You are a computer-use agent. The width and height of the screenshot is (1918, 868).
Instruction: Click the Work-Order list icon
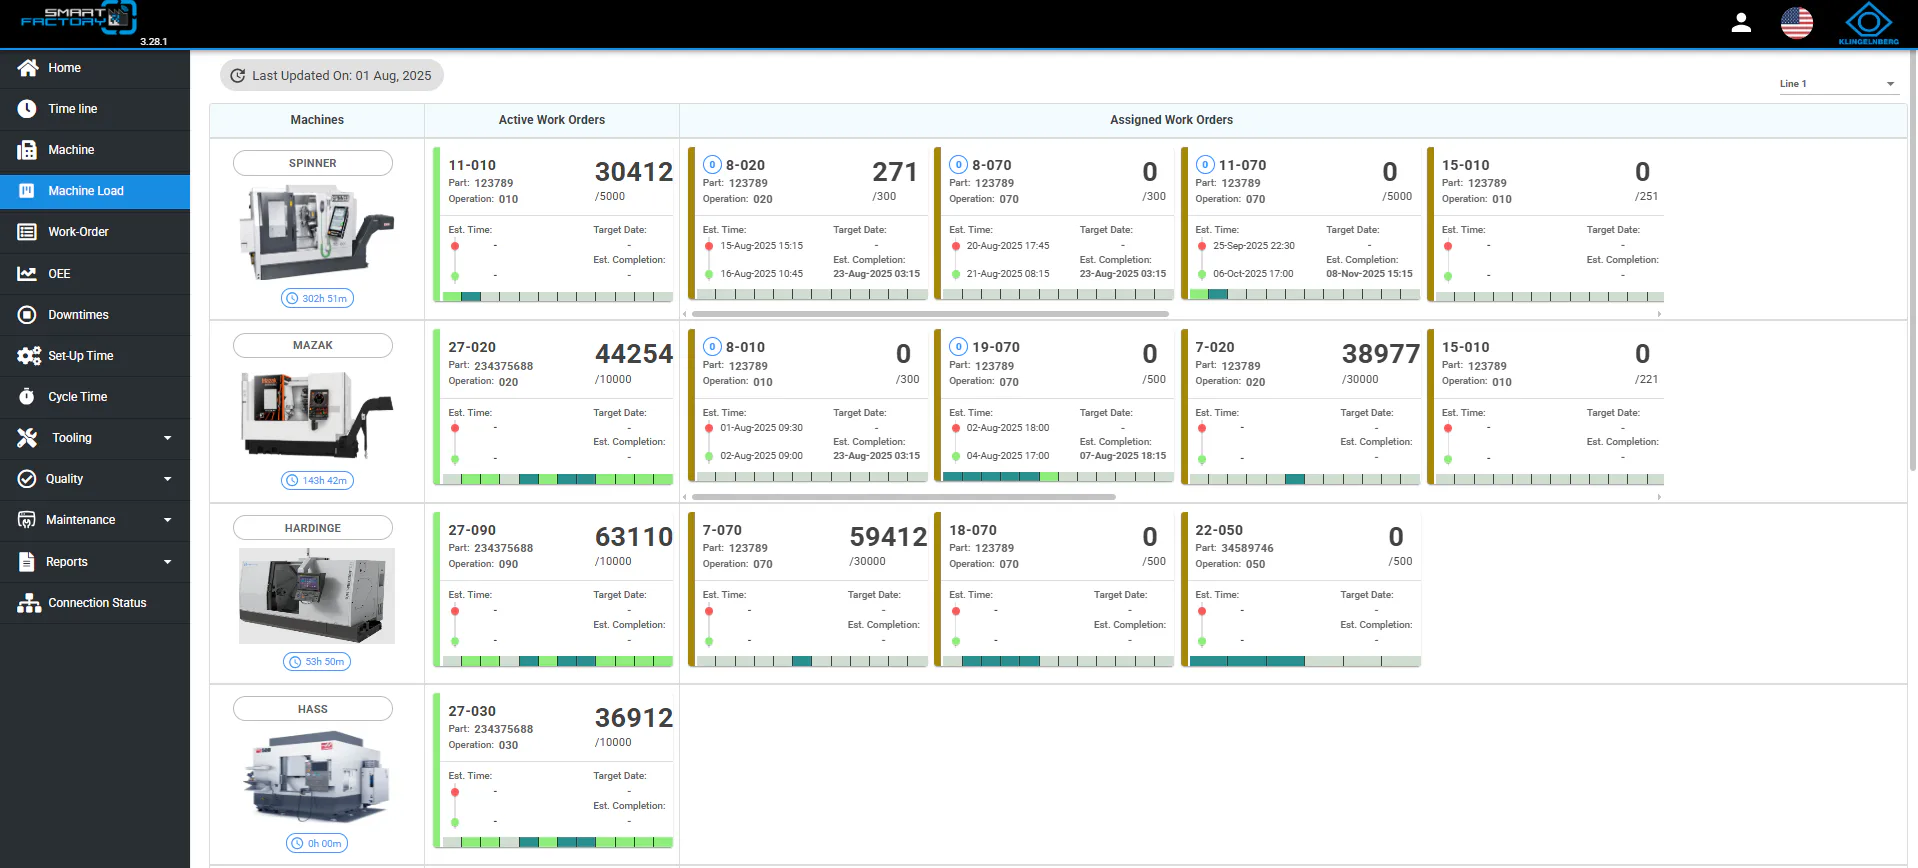27,232
